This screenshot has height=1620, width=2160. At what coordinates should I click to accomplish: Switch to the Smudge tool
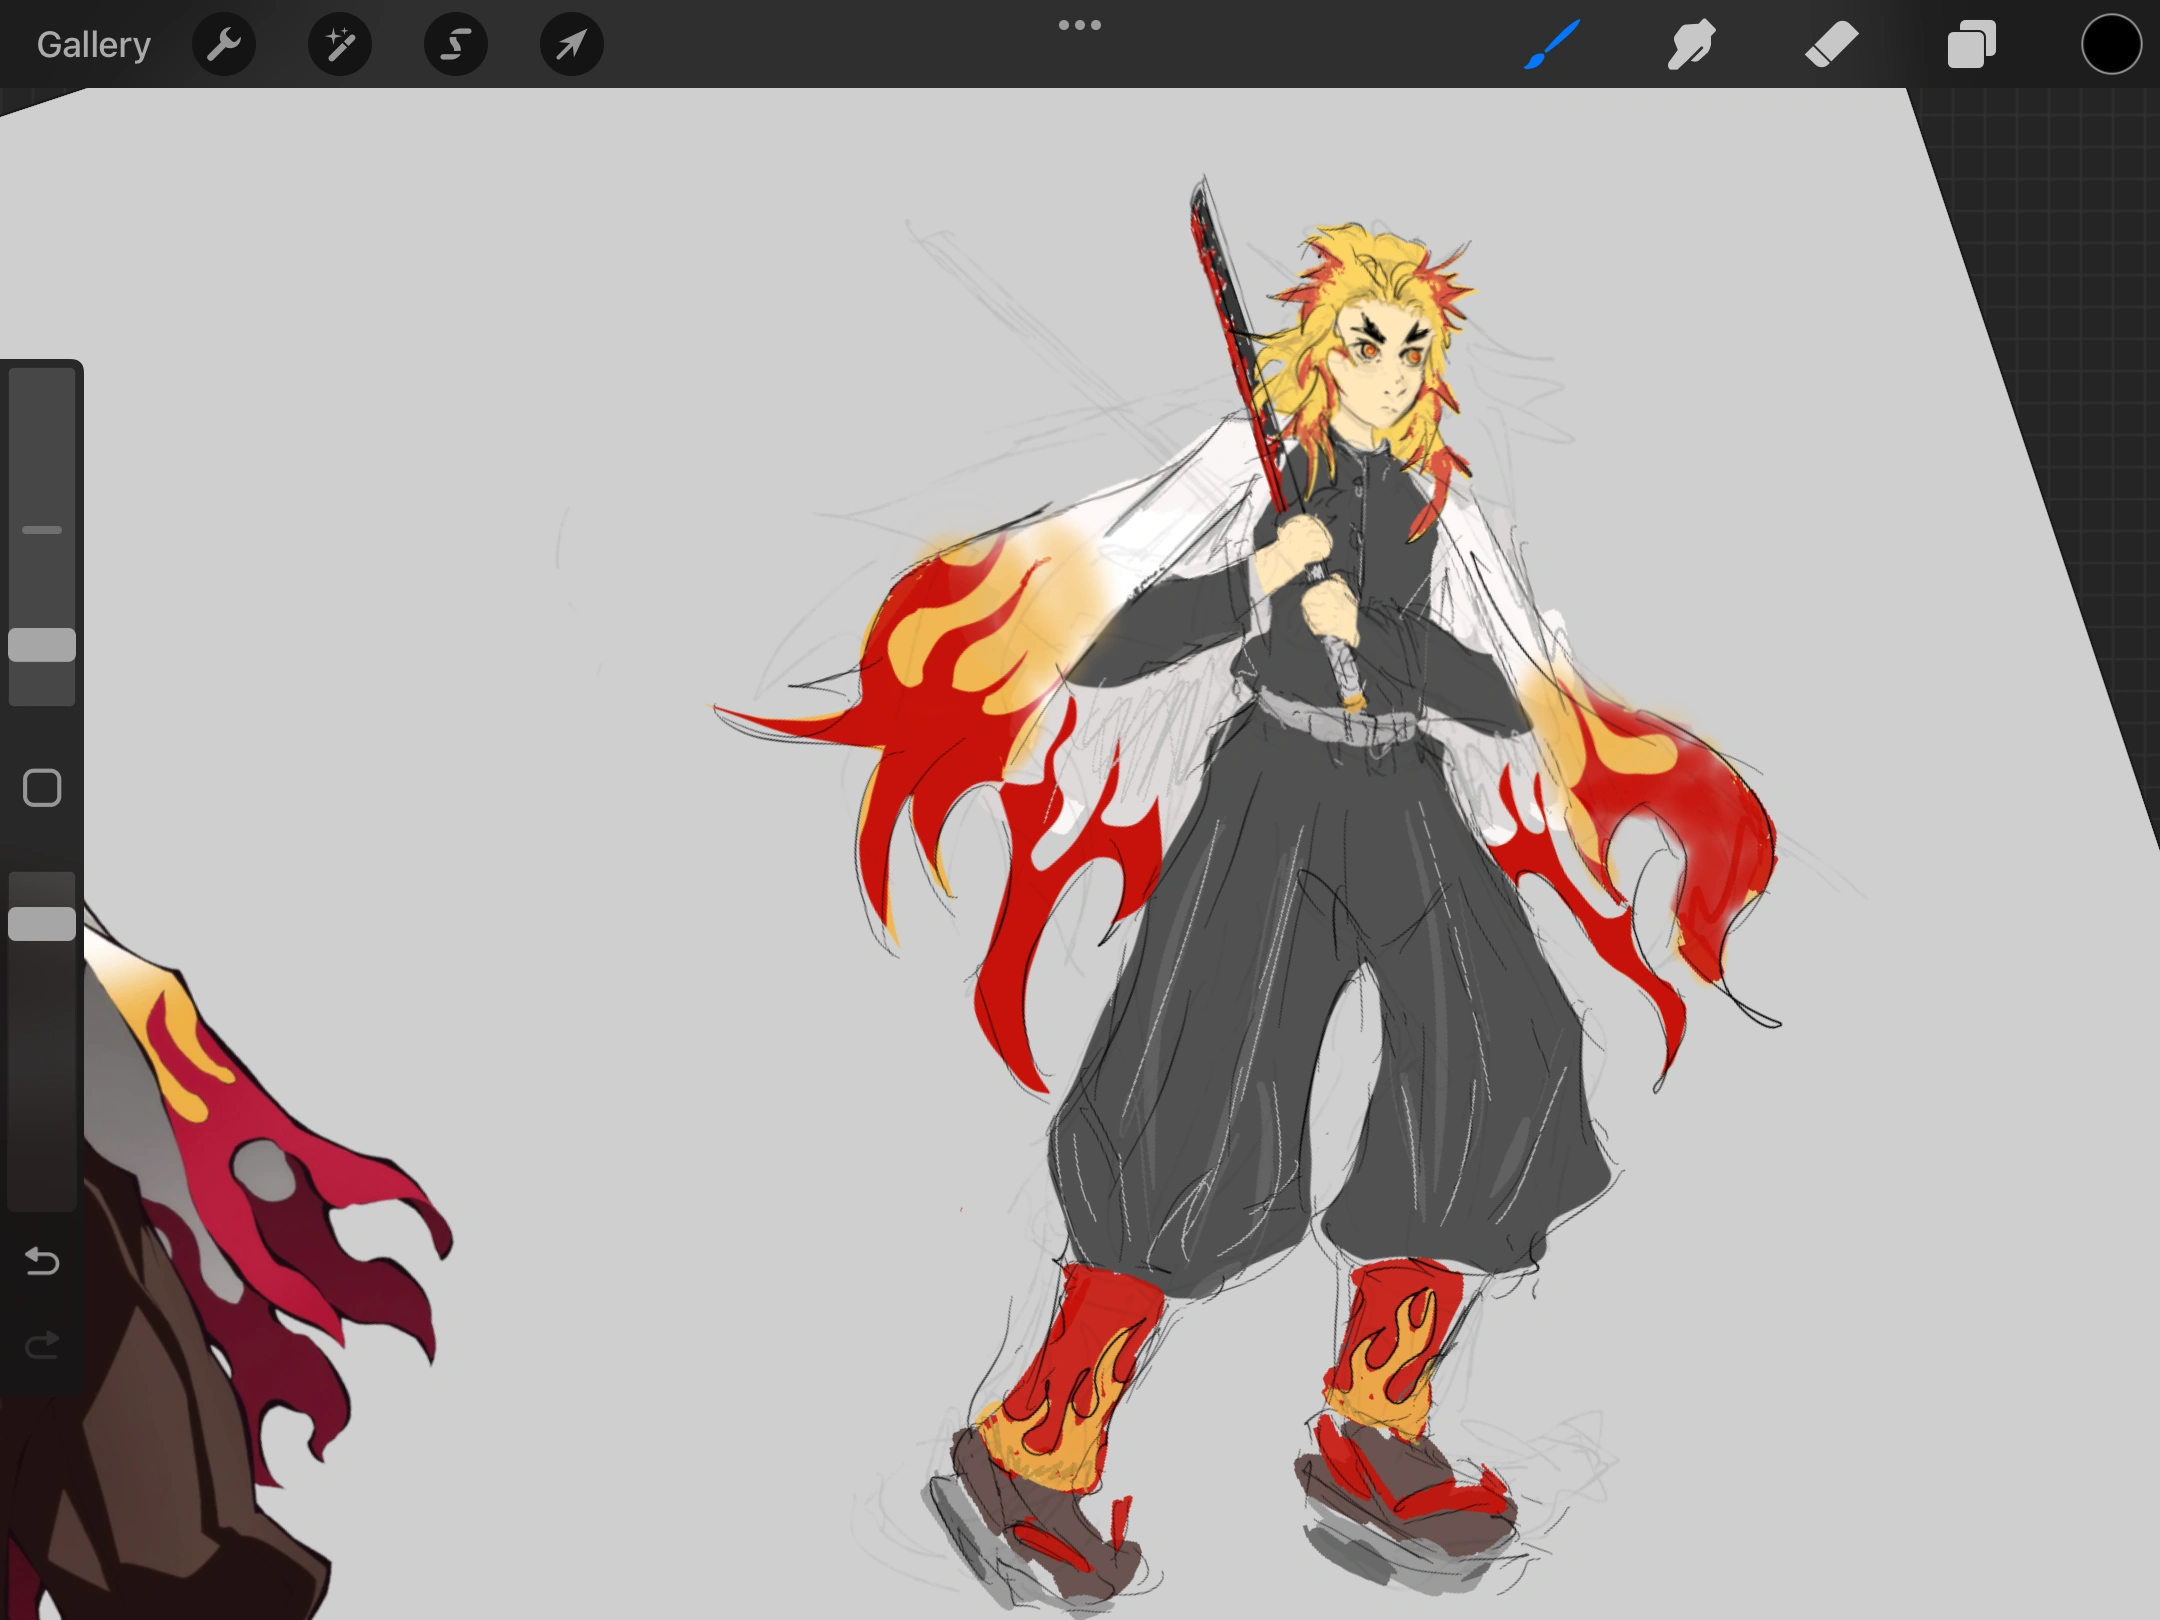1691,44
